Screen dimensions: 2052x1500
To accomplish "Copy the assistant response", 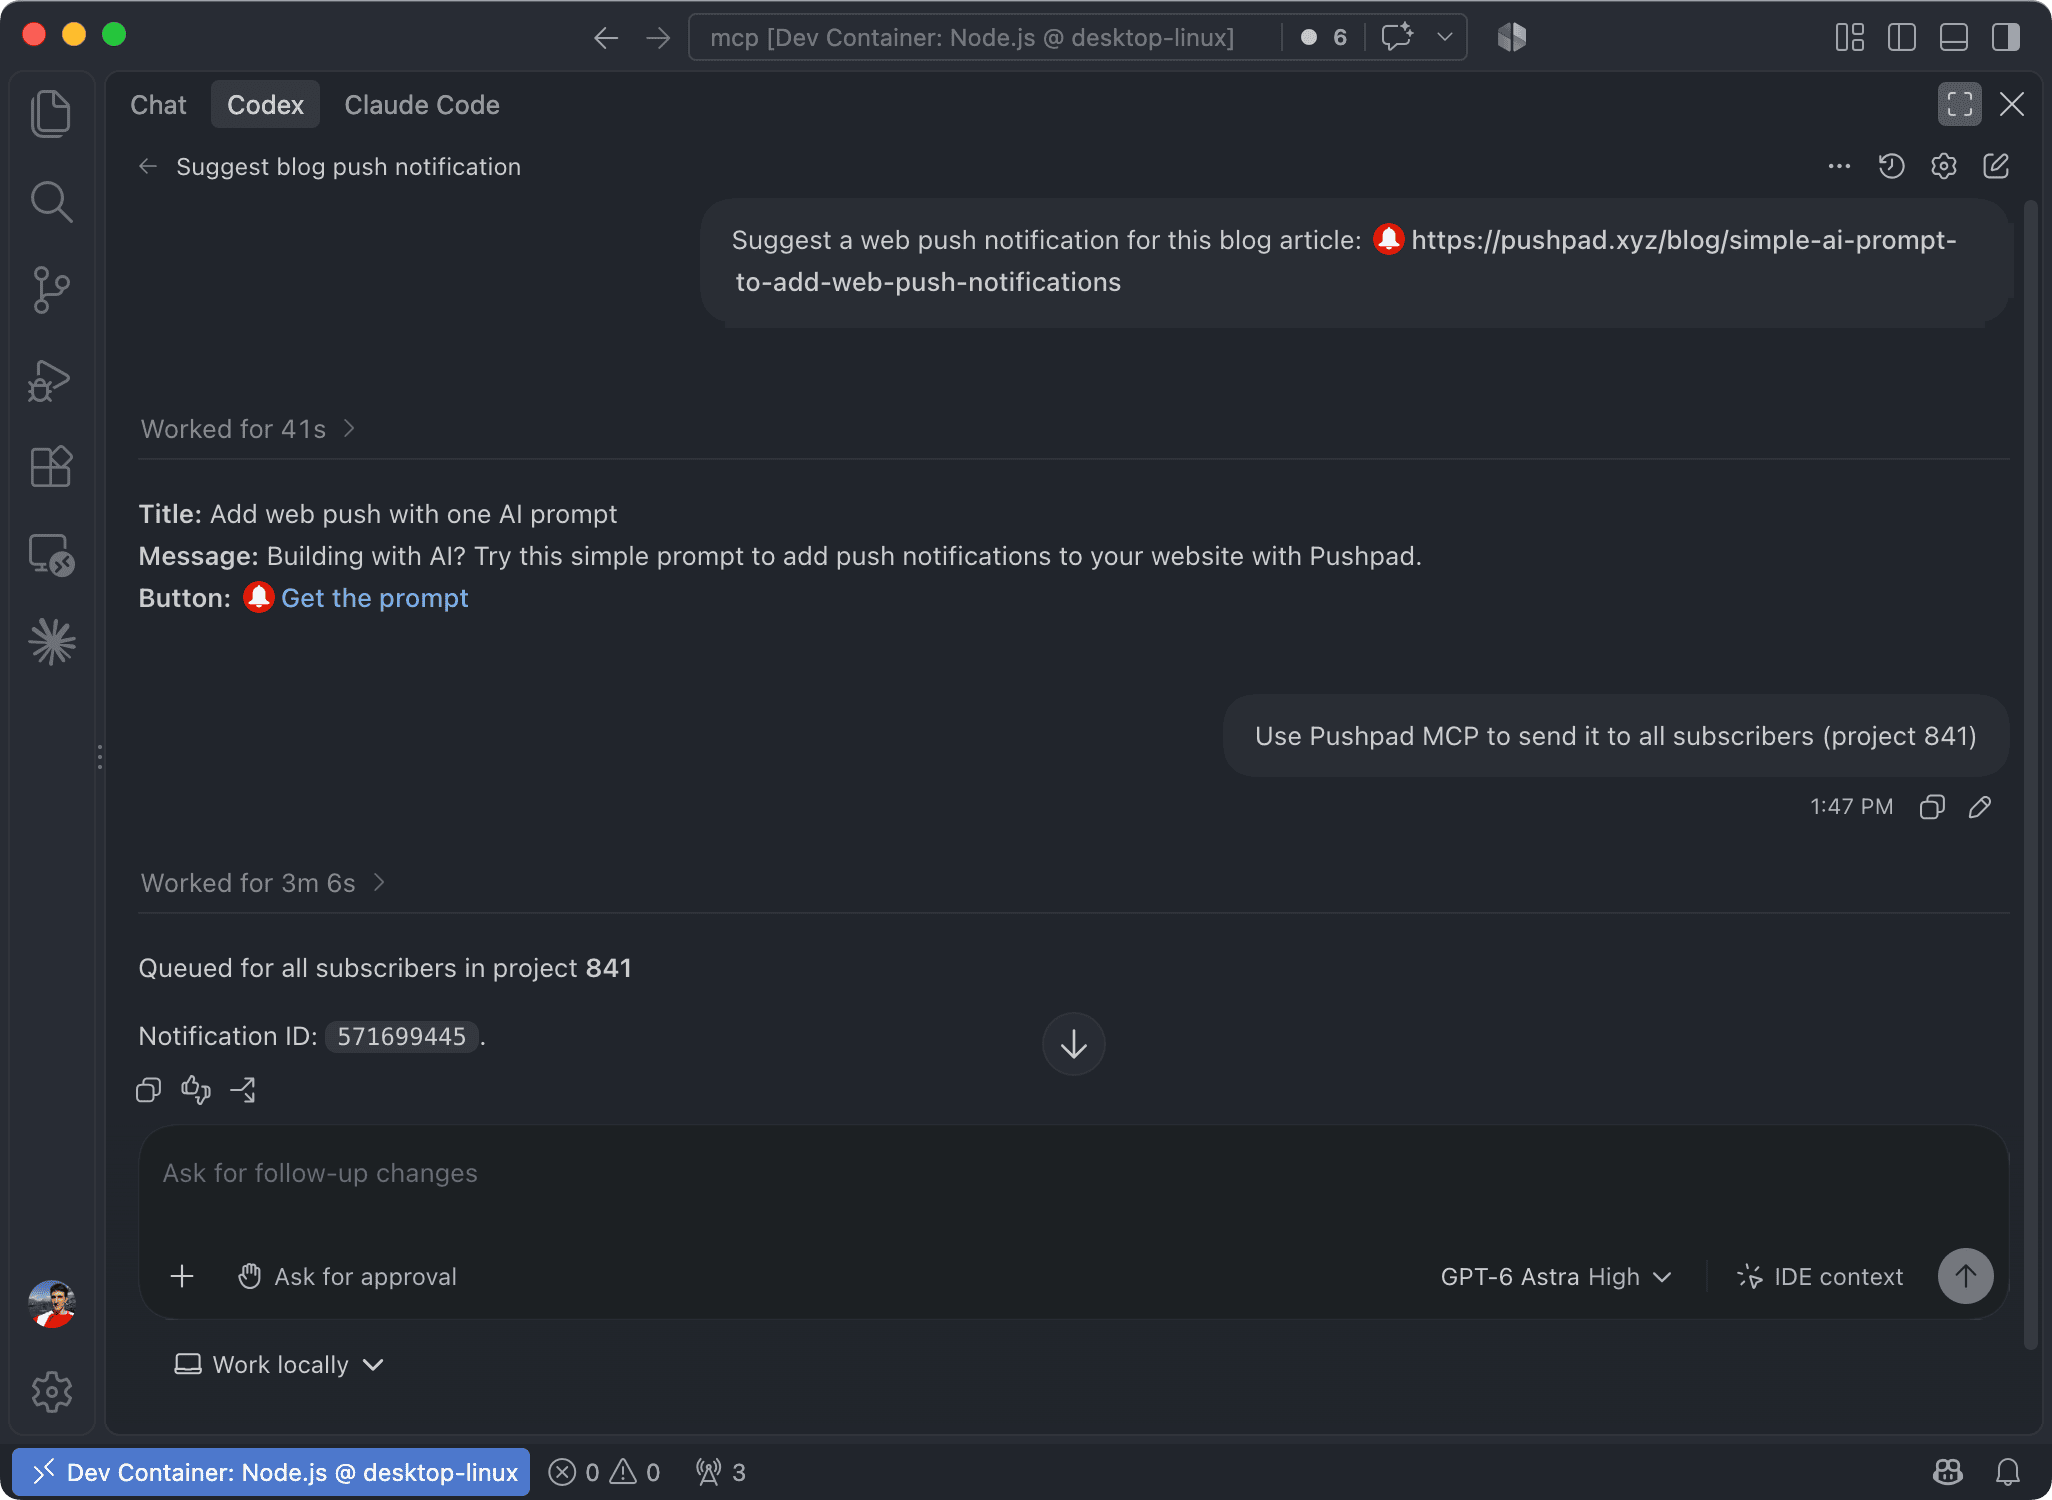I will point(148,1089).
